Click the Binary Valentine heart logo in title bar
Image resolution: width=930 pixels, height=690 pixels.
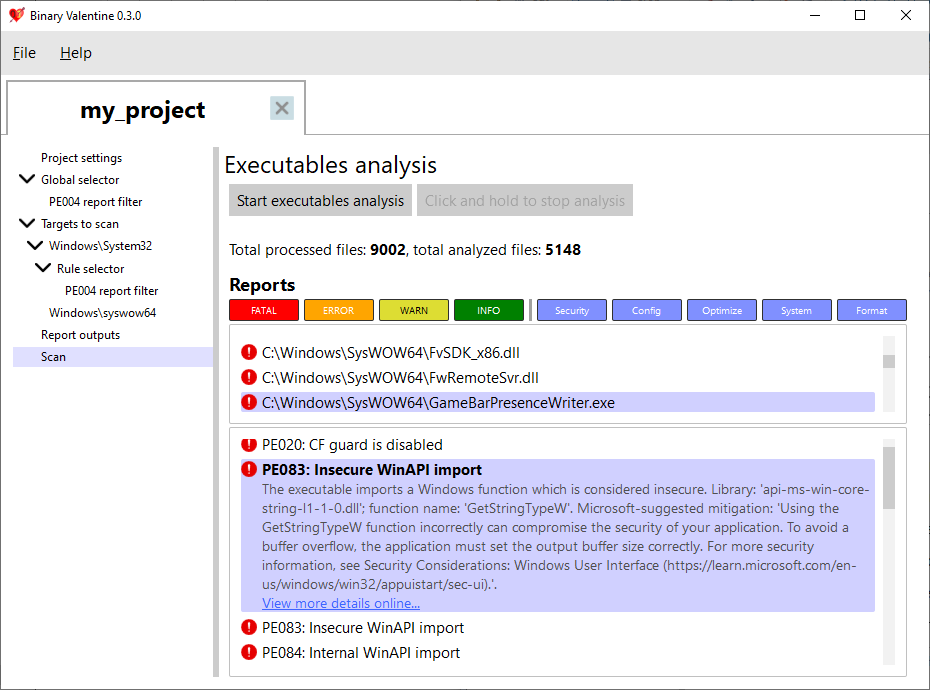point(16,15)
